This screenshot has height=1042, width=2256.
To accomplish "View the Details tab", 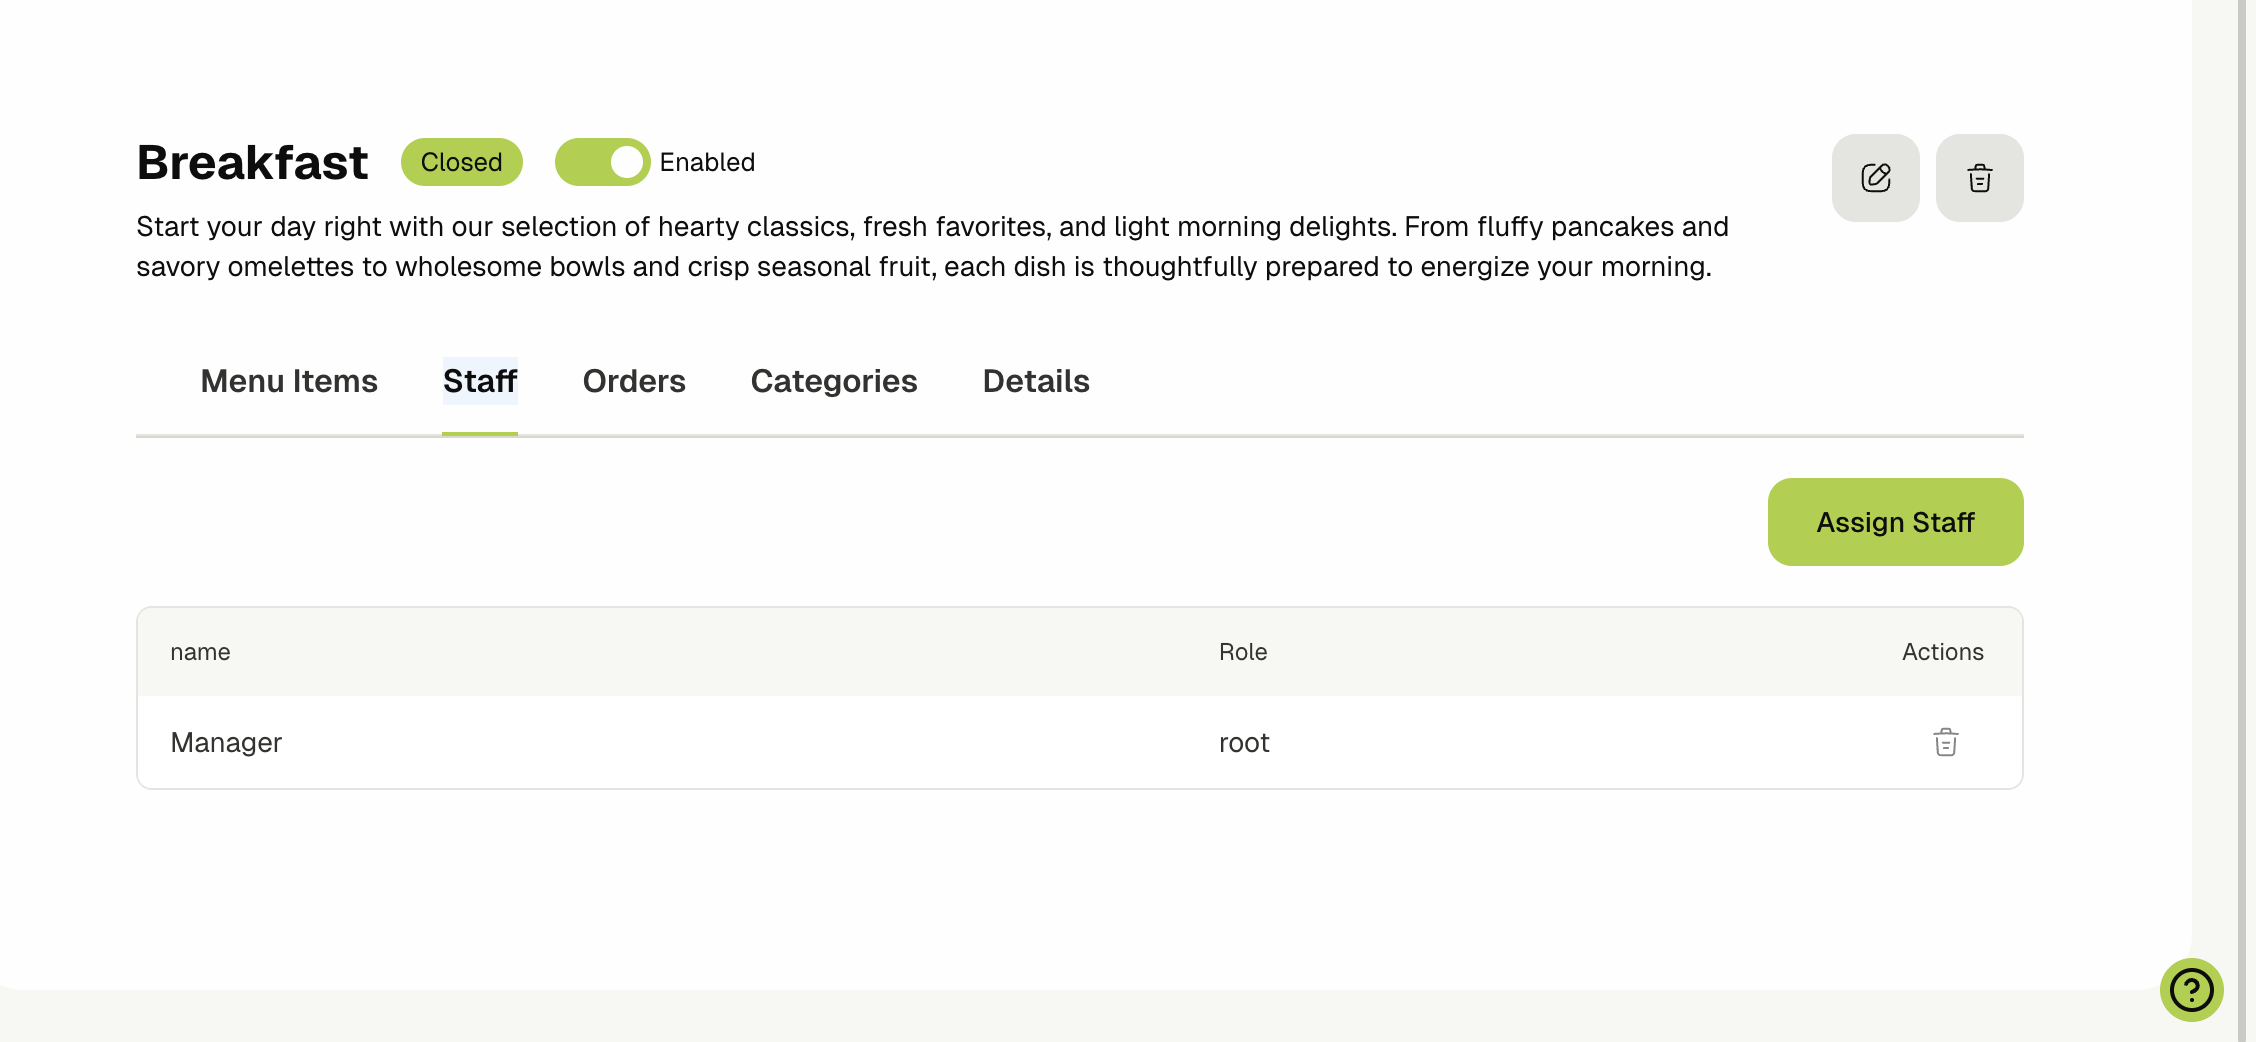I will pyautogui.click(x=1036, y=381).
